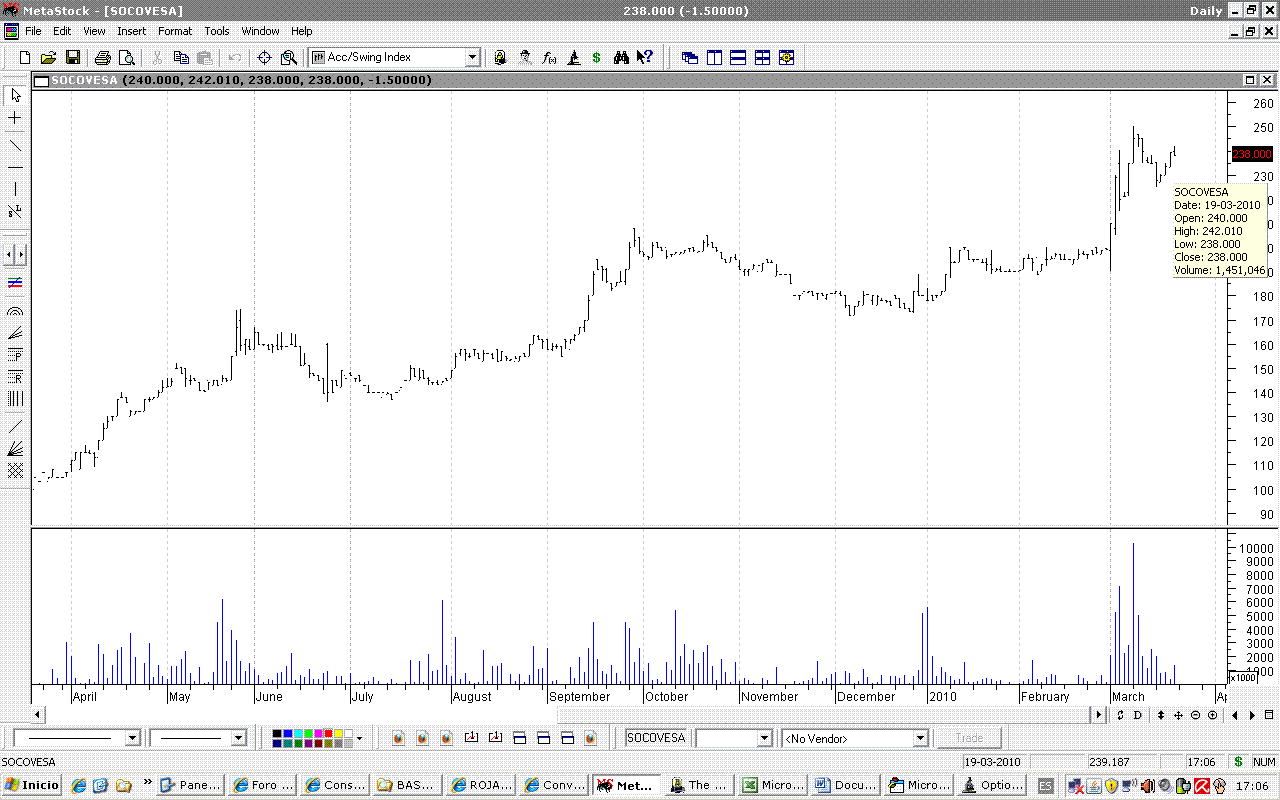Image resolution: width=1280 pixels, height=800 pixels.
Task: Open the Edit menu
Action: click(62, 31)
